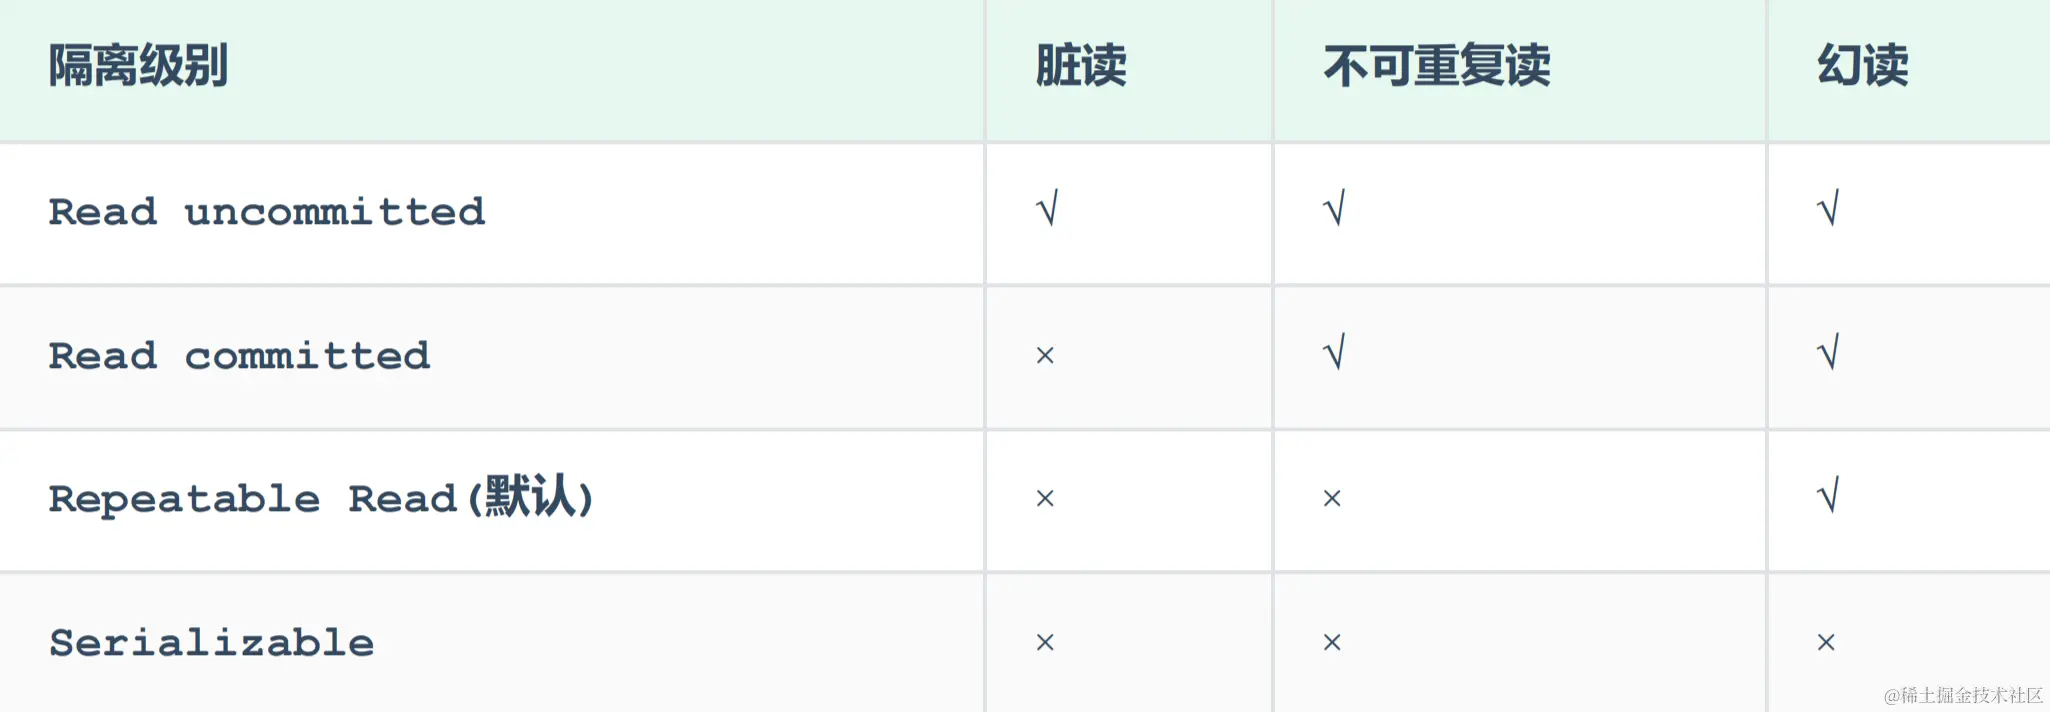The image size is (2050, 712).
Task: Click cross for Repeatable Read 不可重复读
Action: tap(1332, 498)
